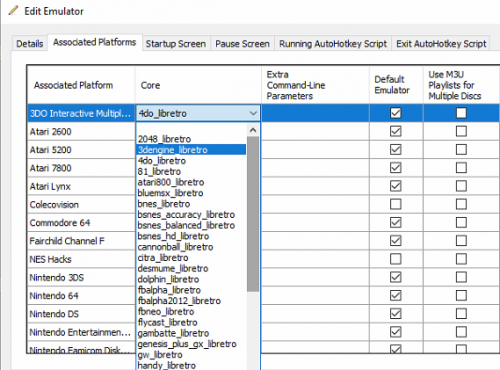Choose 4do_libretro in the dropdown list

[x=191, y=161]
